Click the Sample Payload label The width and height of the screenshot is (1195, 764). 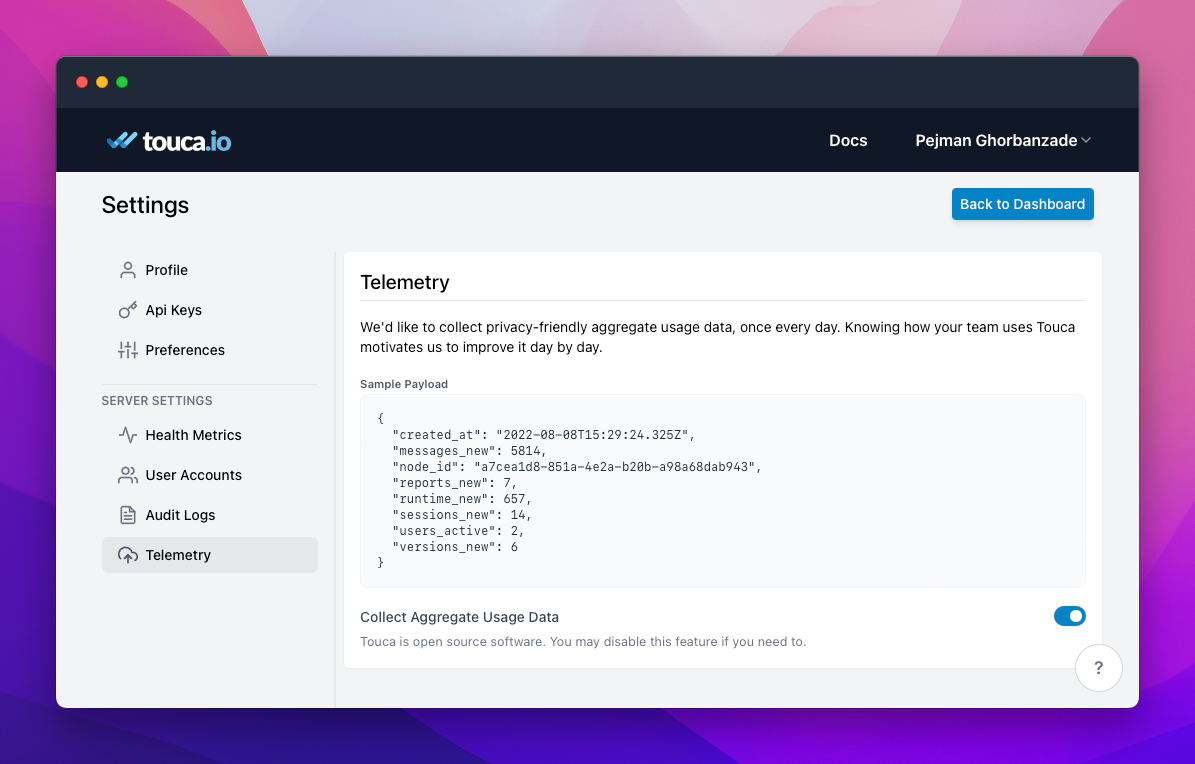(x=404, y=384)
